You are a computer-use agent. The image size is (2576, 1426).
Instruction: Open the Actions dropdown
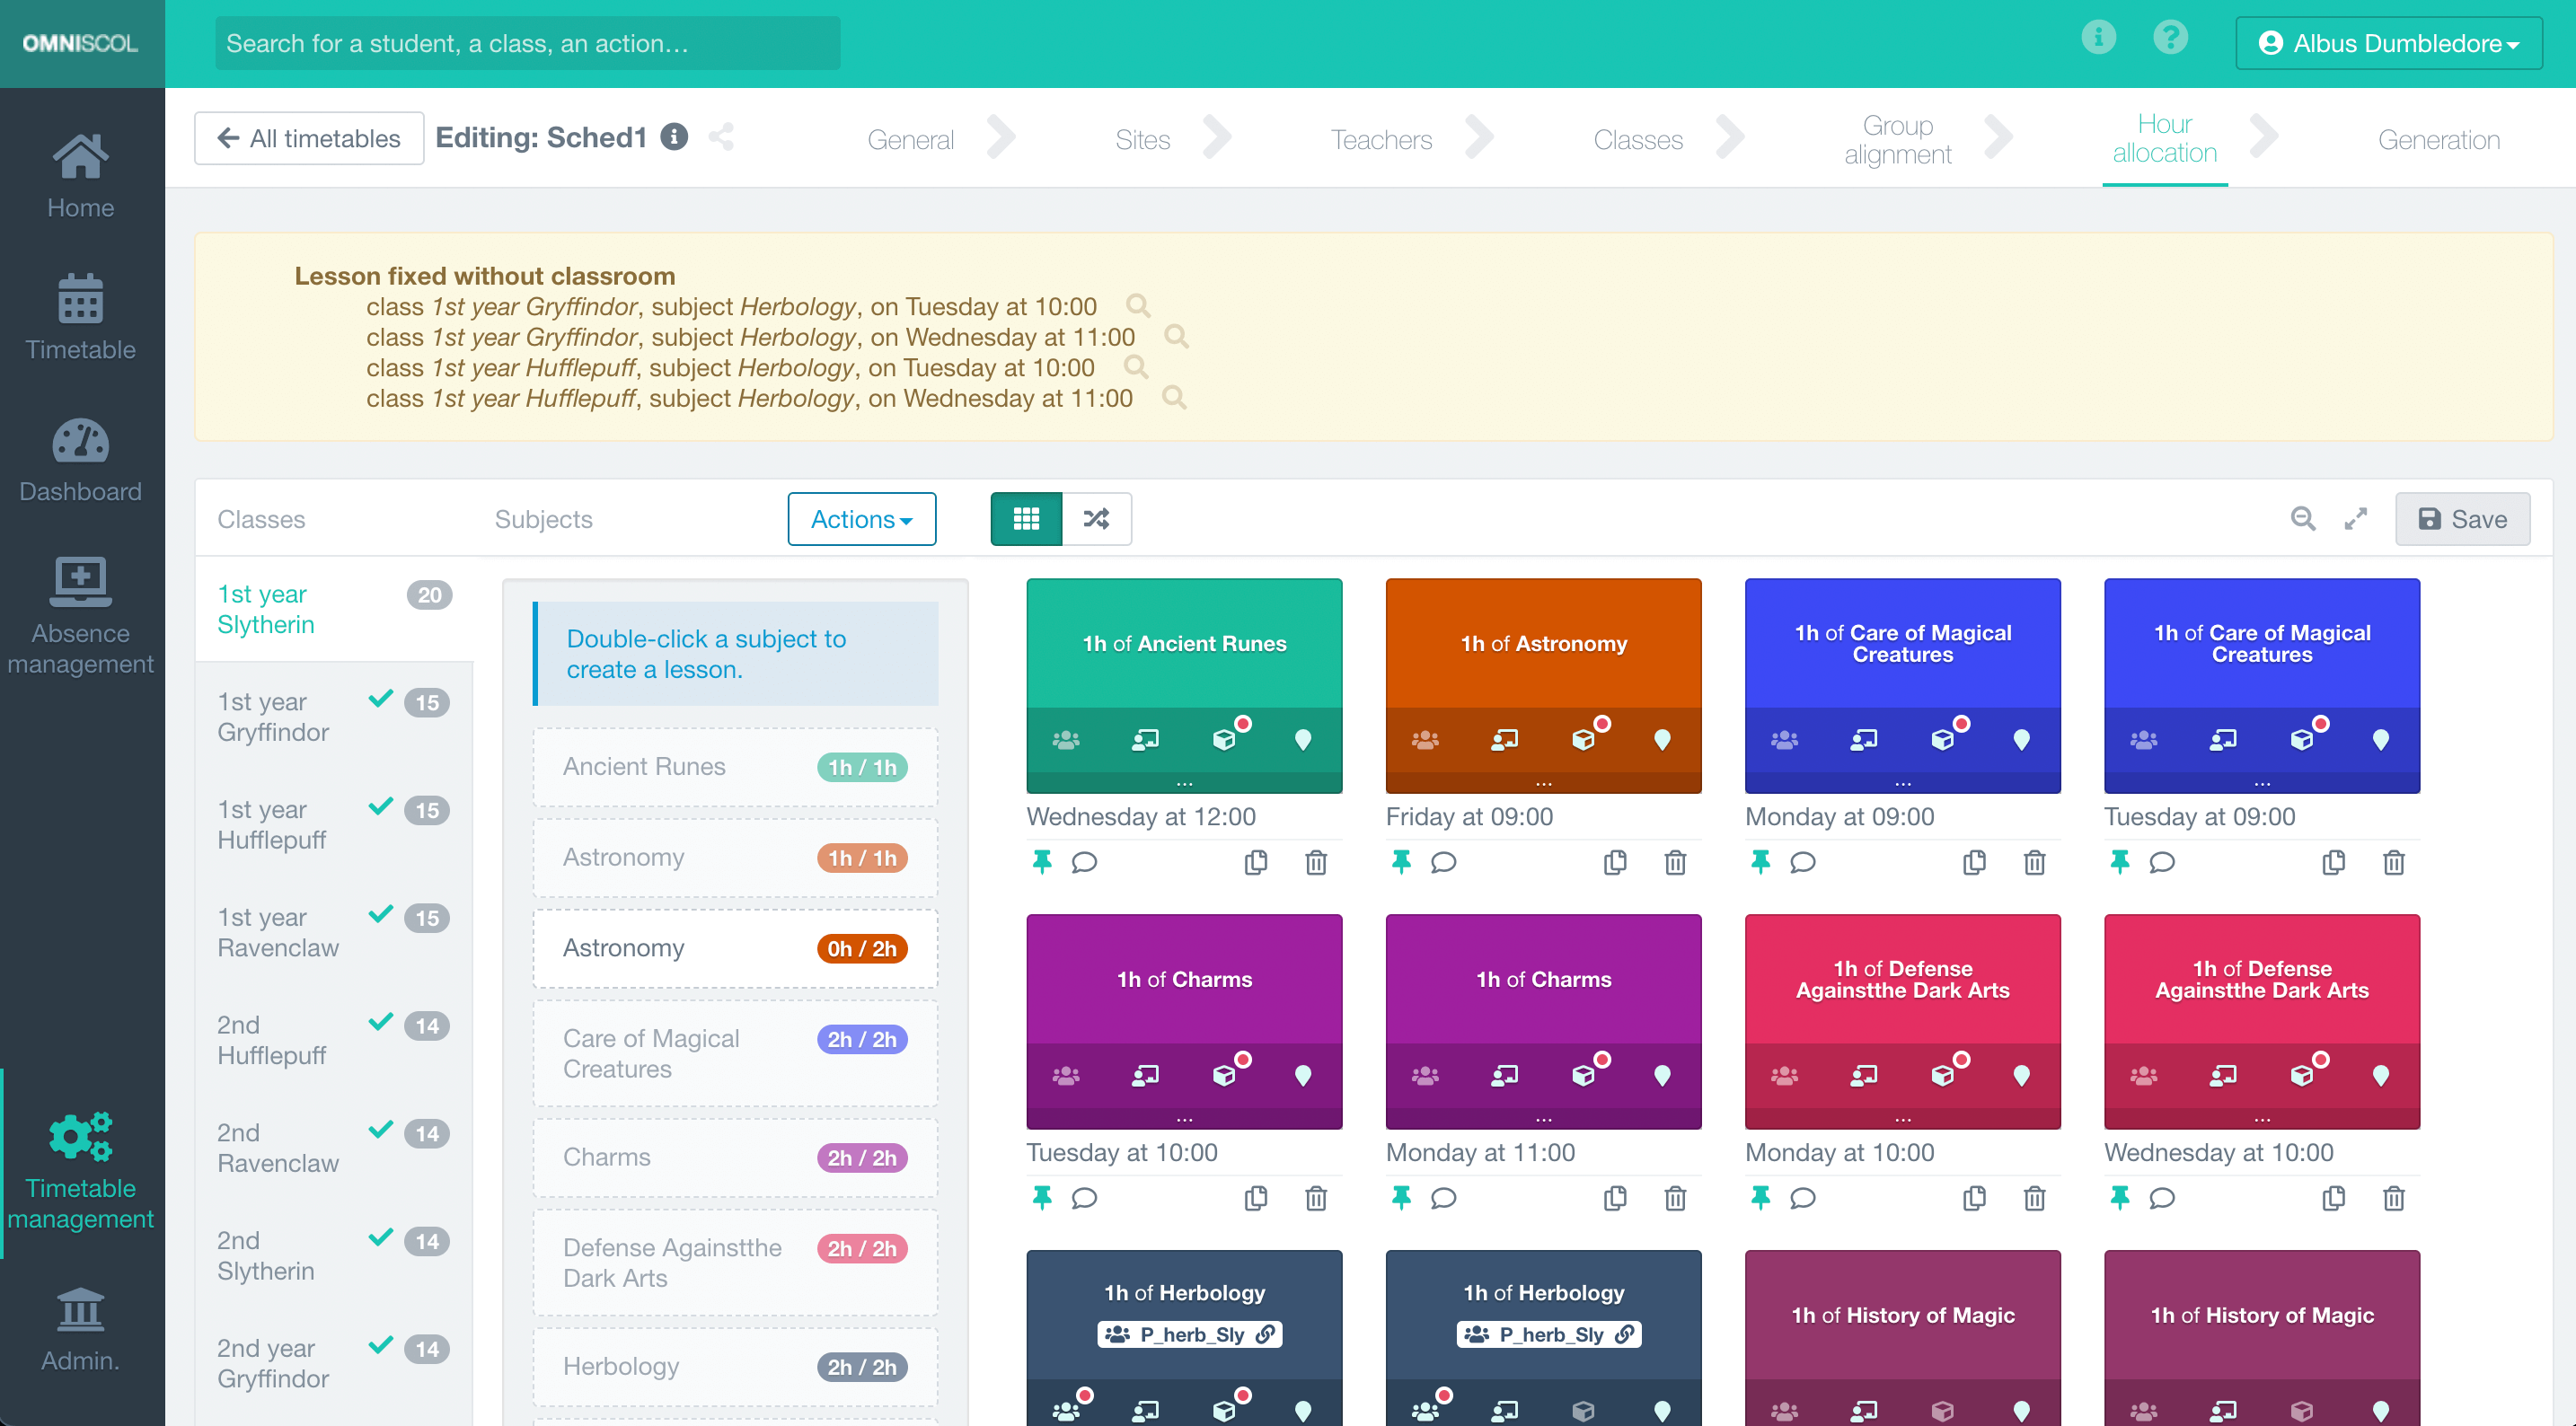point(861,519)
